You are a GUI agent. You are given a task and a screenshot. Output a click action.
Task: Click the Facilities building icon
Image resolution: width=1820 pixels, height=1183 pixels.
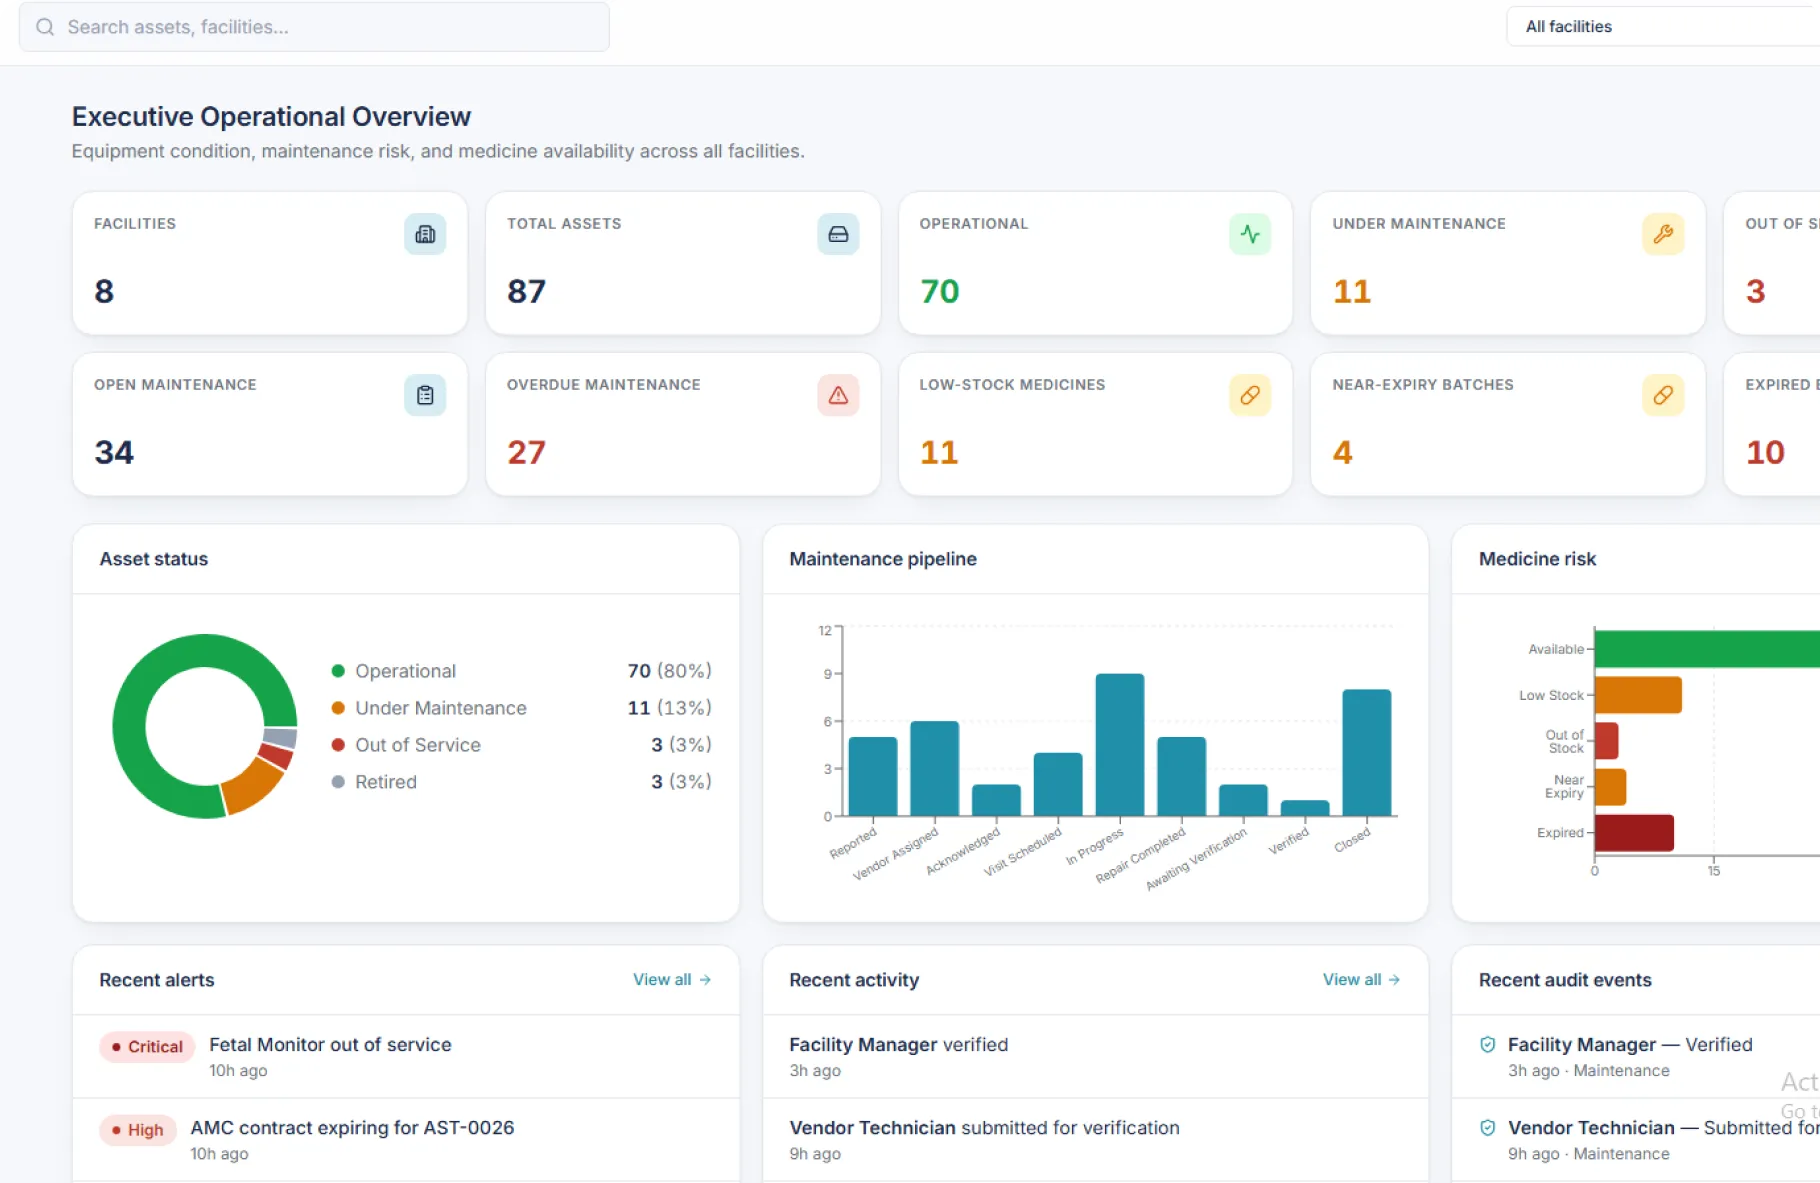point(425,234)
